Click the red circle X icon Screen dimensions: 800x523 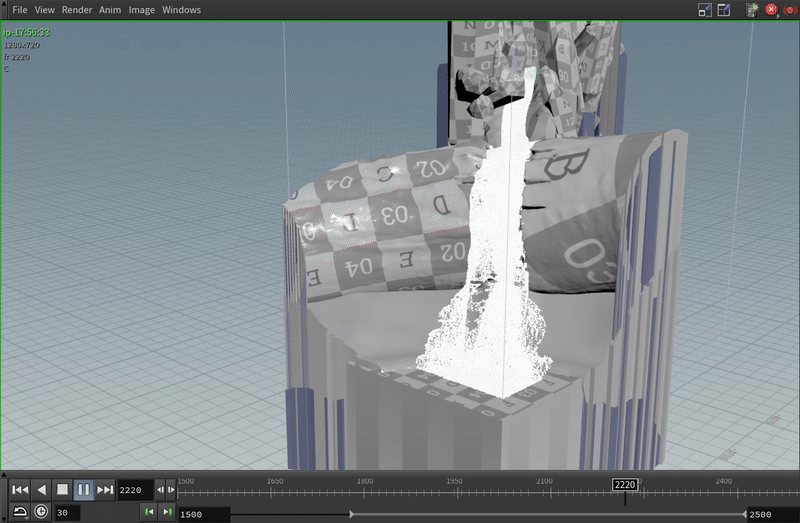click(x=771, y=10)
